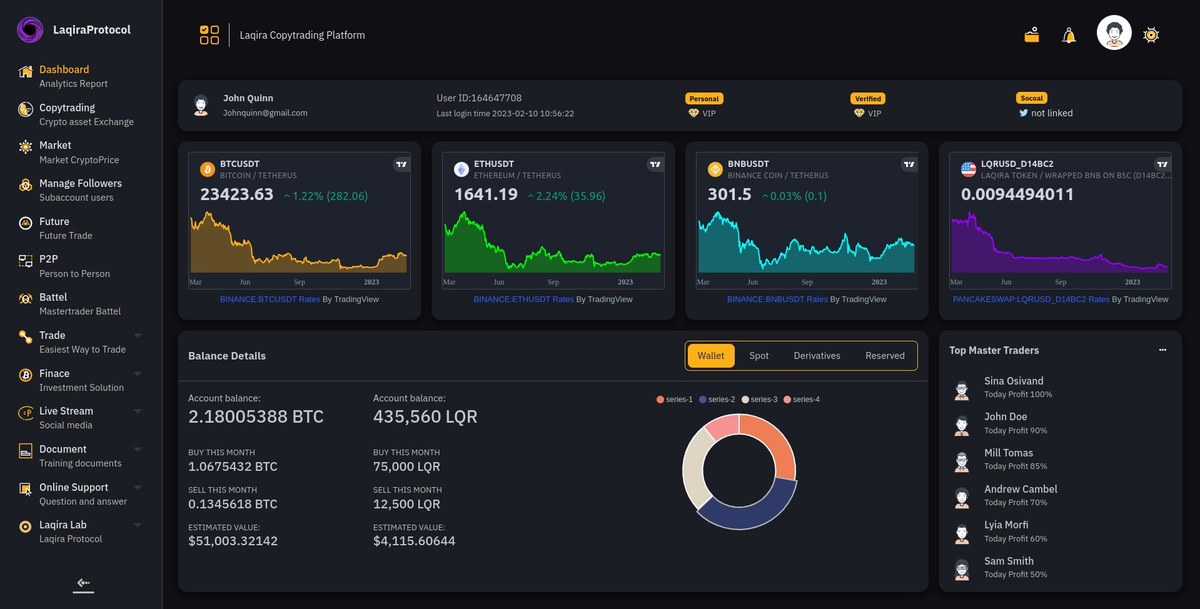The width and height of the screenshot is (1200, 609).
Task: Expand the Live Stream menu arrow
Action: [x=138, y=411]
